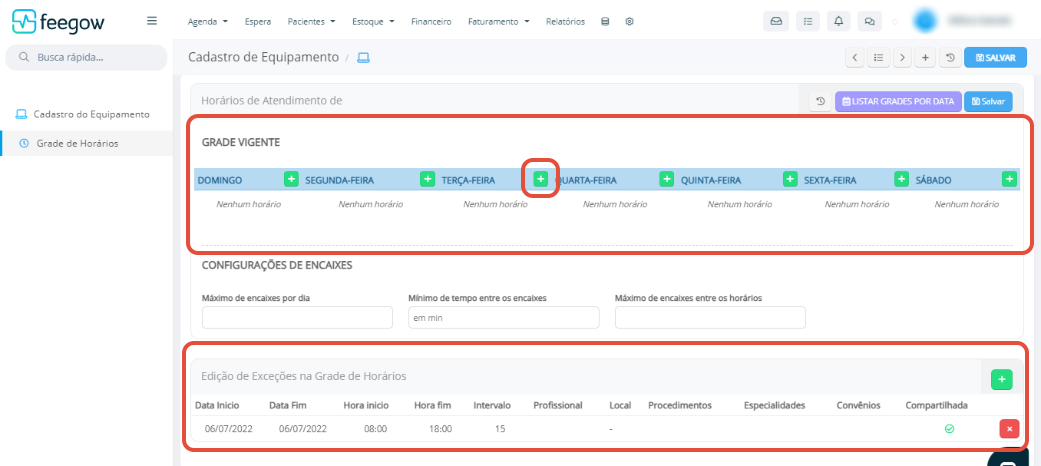1041x466 pixels.
Task: Add schedule for TERÇA-FEIRA
Action: 541,179
